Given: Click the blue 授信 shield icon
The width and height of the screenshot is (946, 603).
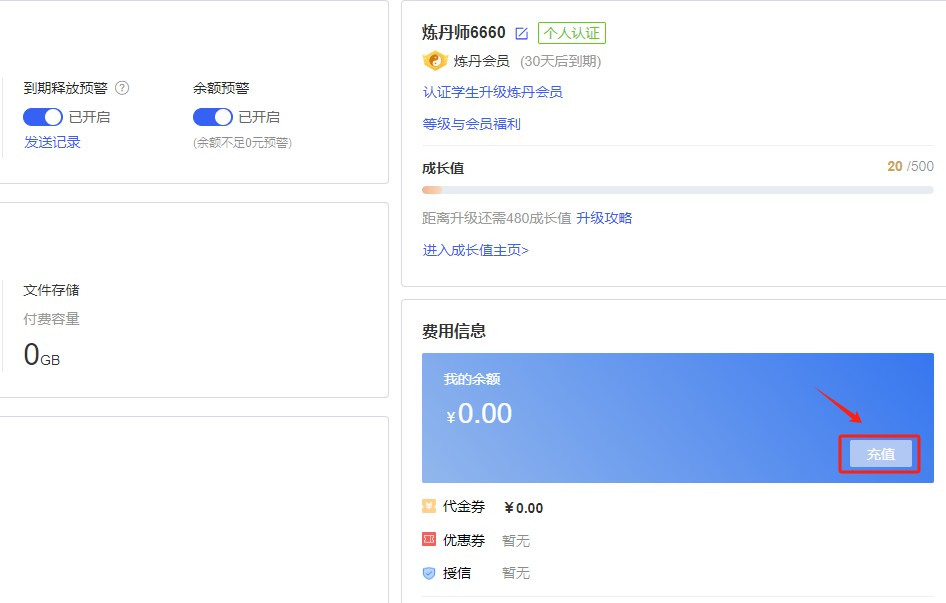Looking at the screenshot, I should click(430, 573).
